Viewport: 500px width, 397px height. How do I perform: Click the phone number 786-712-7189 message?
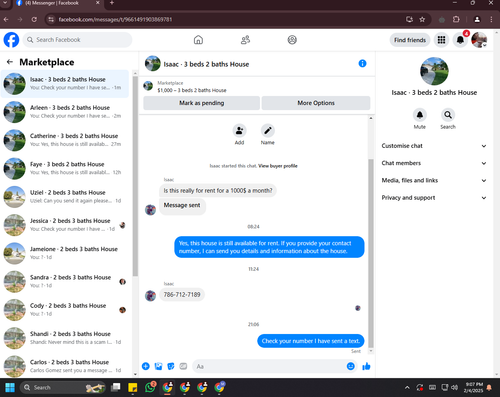[x=182, y=295]
